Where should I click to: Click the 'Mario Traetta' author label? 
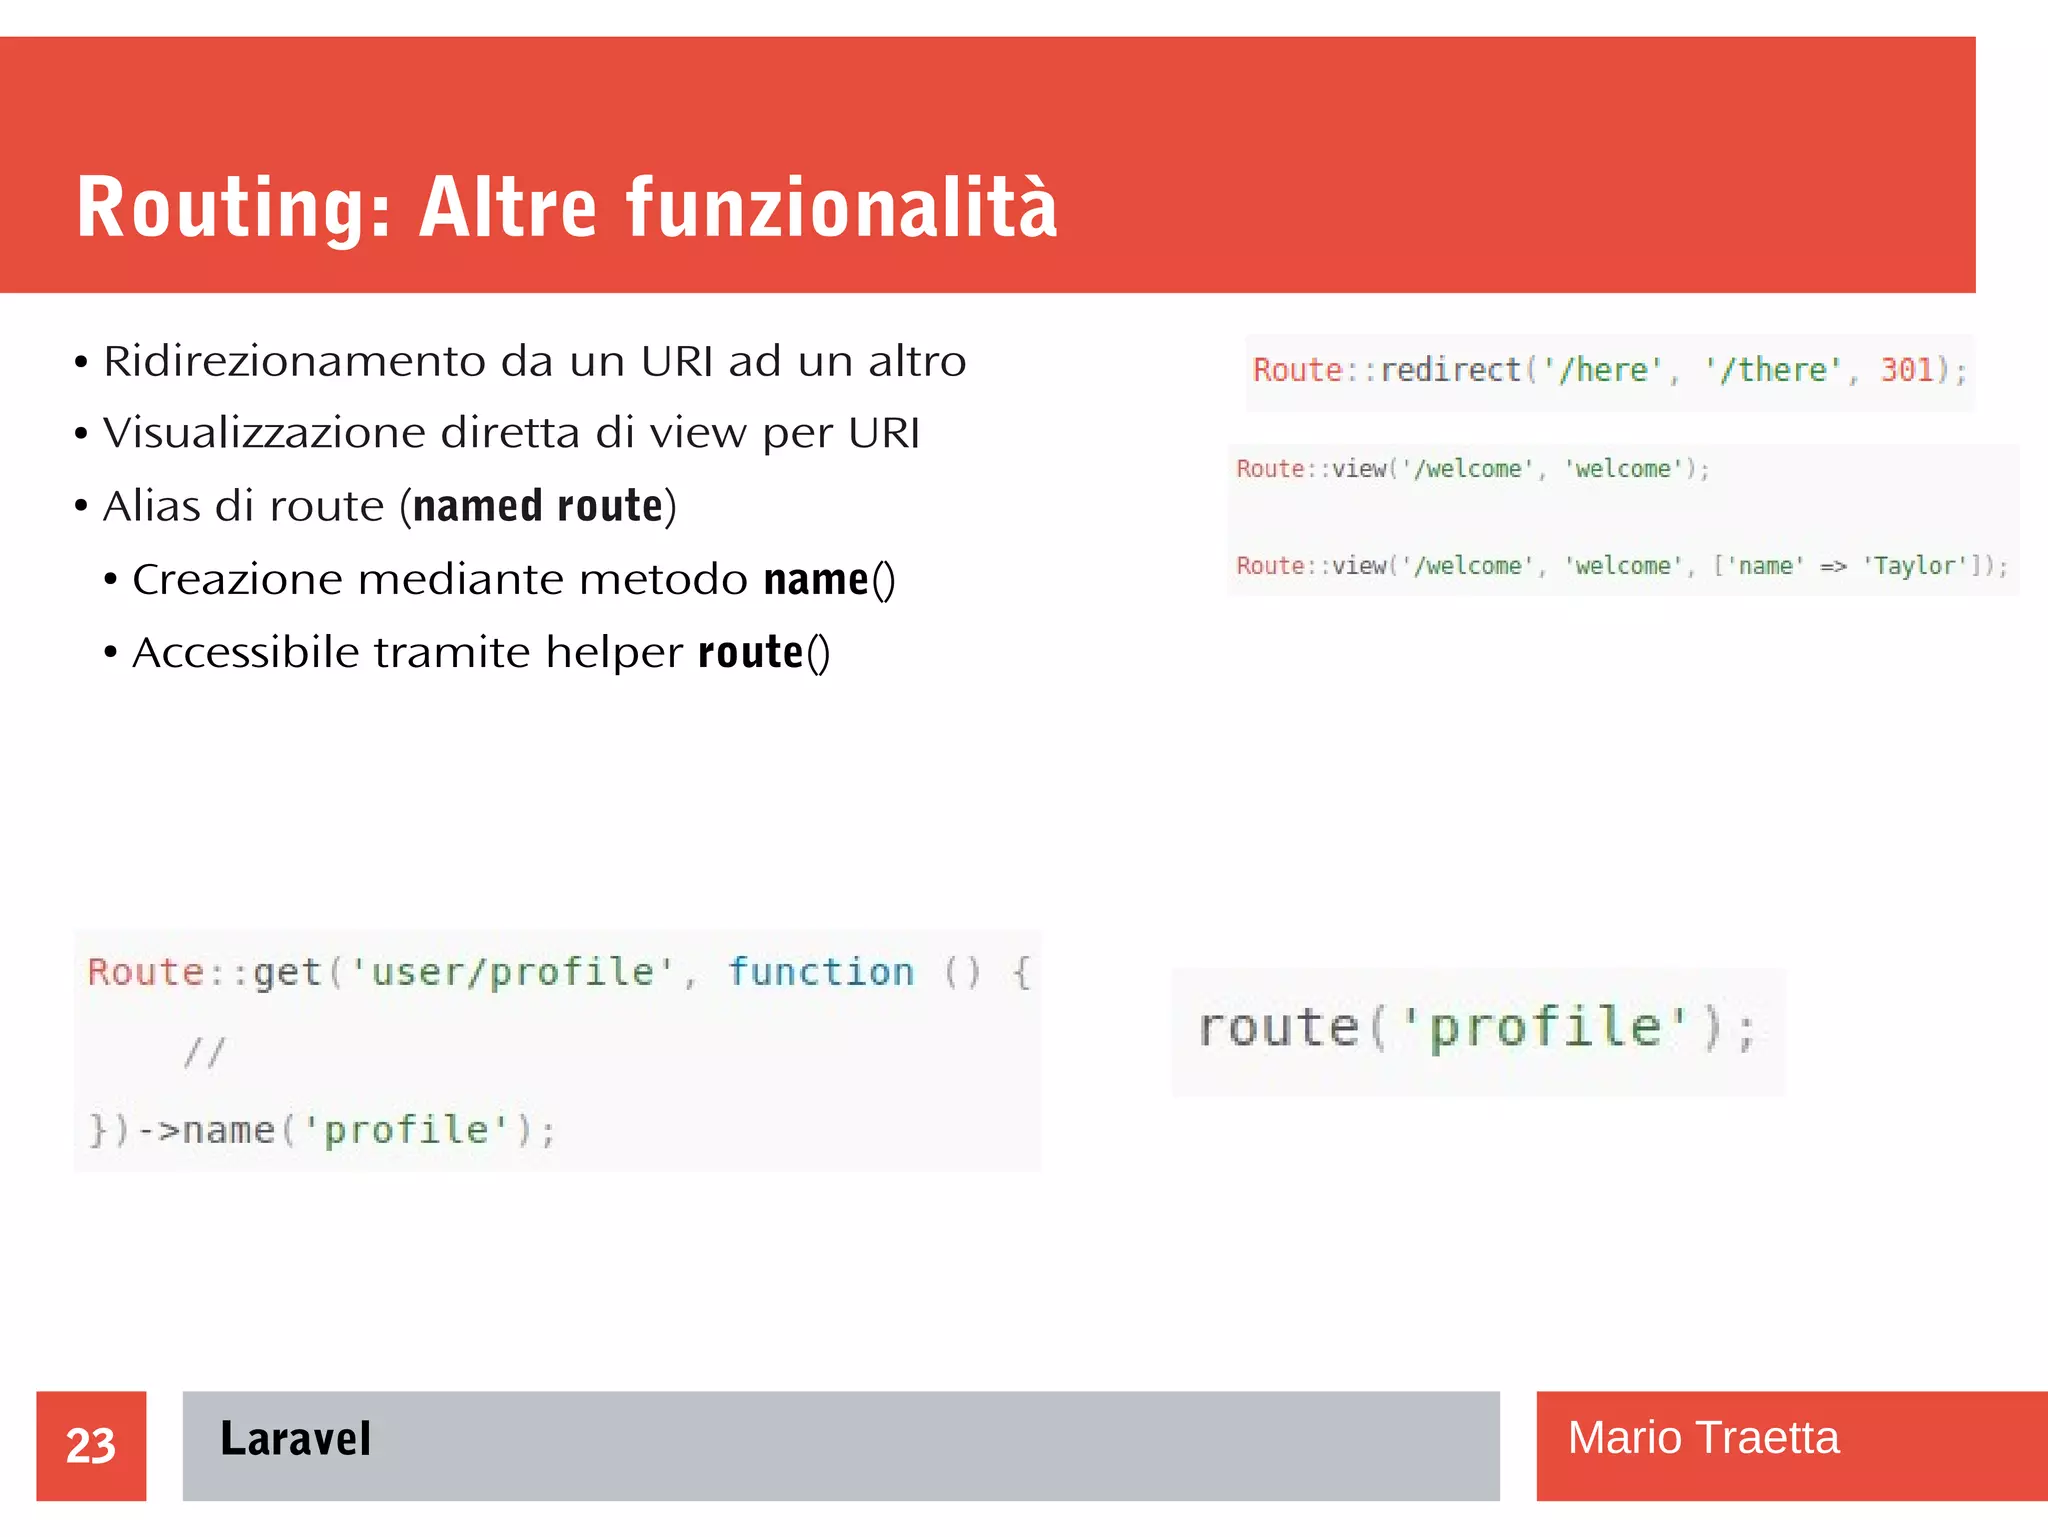coord(1703,1438)
